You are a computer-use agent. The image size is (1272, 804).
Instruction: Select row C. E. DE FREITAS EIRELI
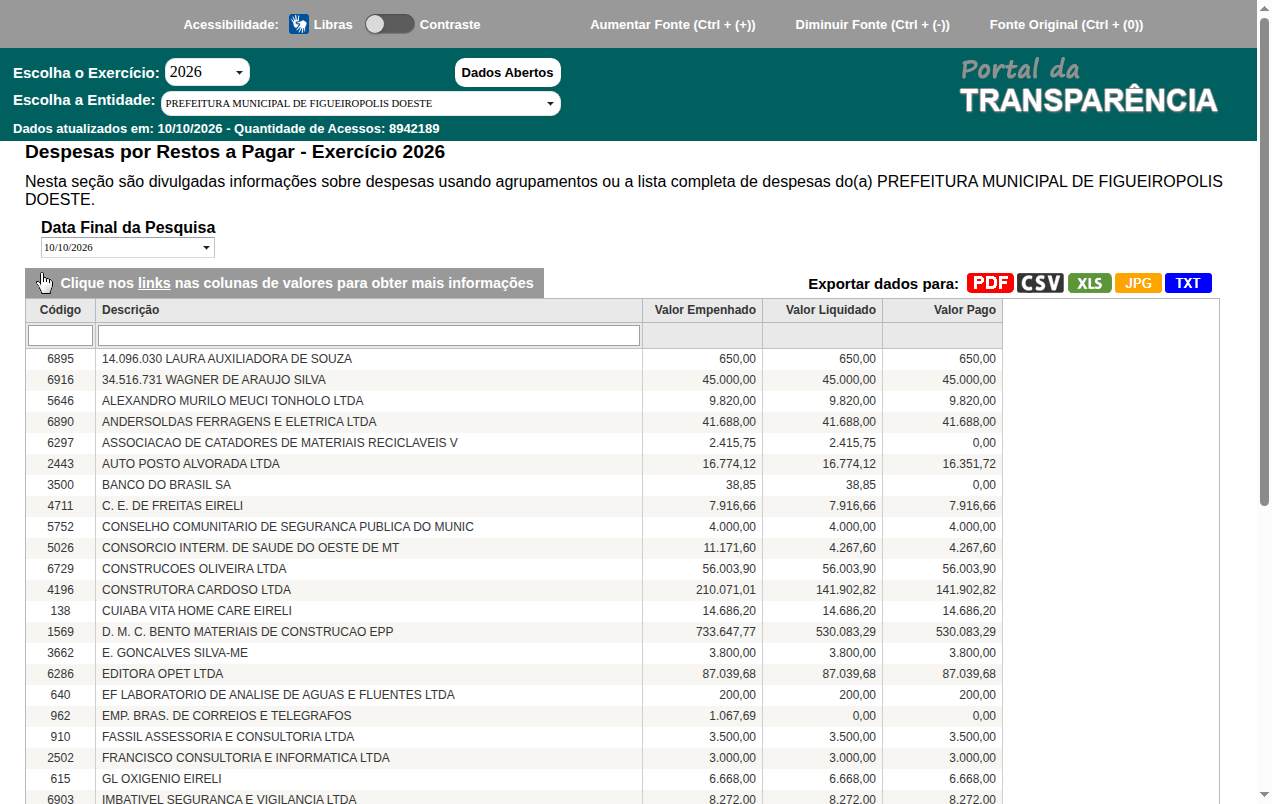514,506
